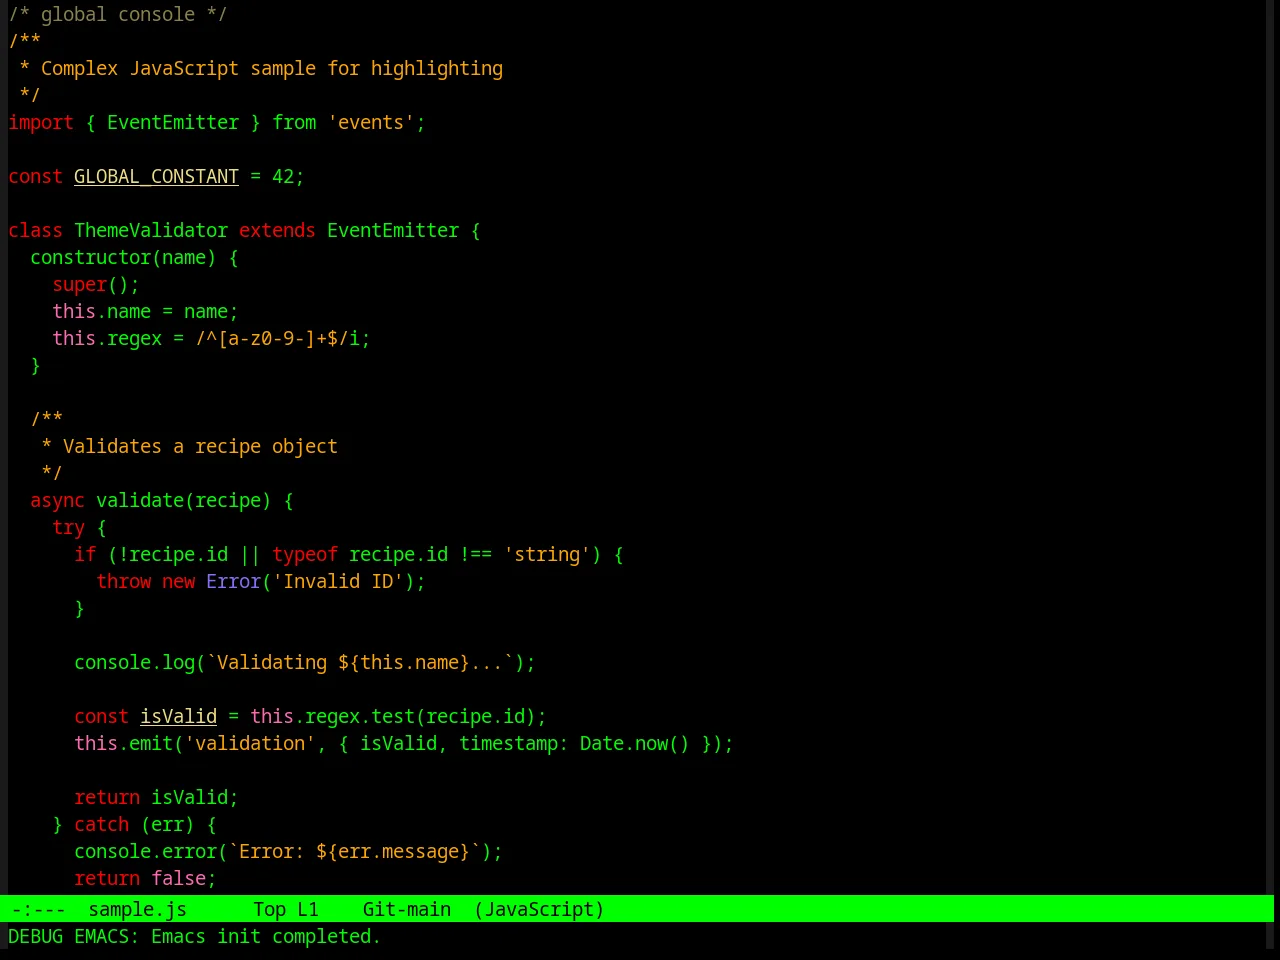Click the Top position indicator in mode line
Image resolution: width=1280 pixels, height=960 pixels.
[x=269, y=909]
